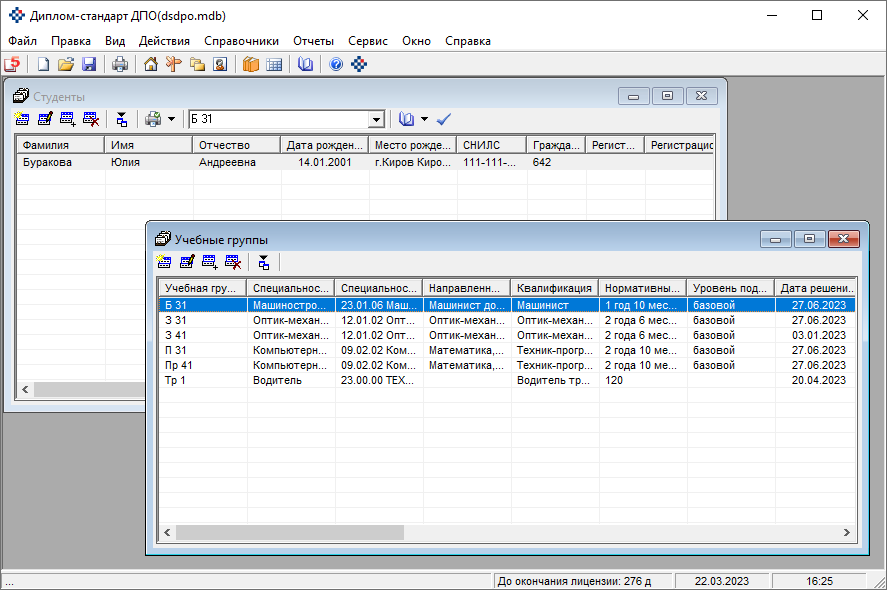
Task: Open the book icon dropdown arrow in Студенты
Action: (x=424, y=119)
